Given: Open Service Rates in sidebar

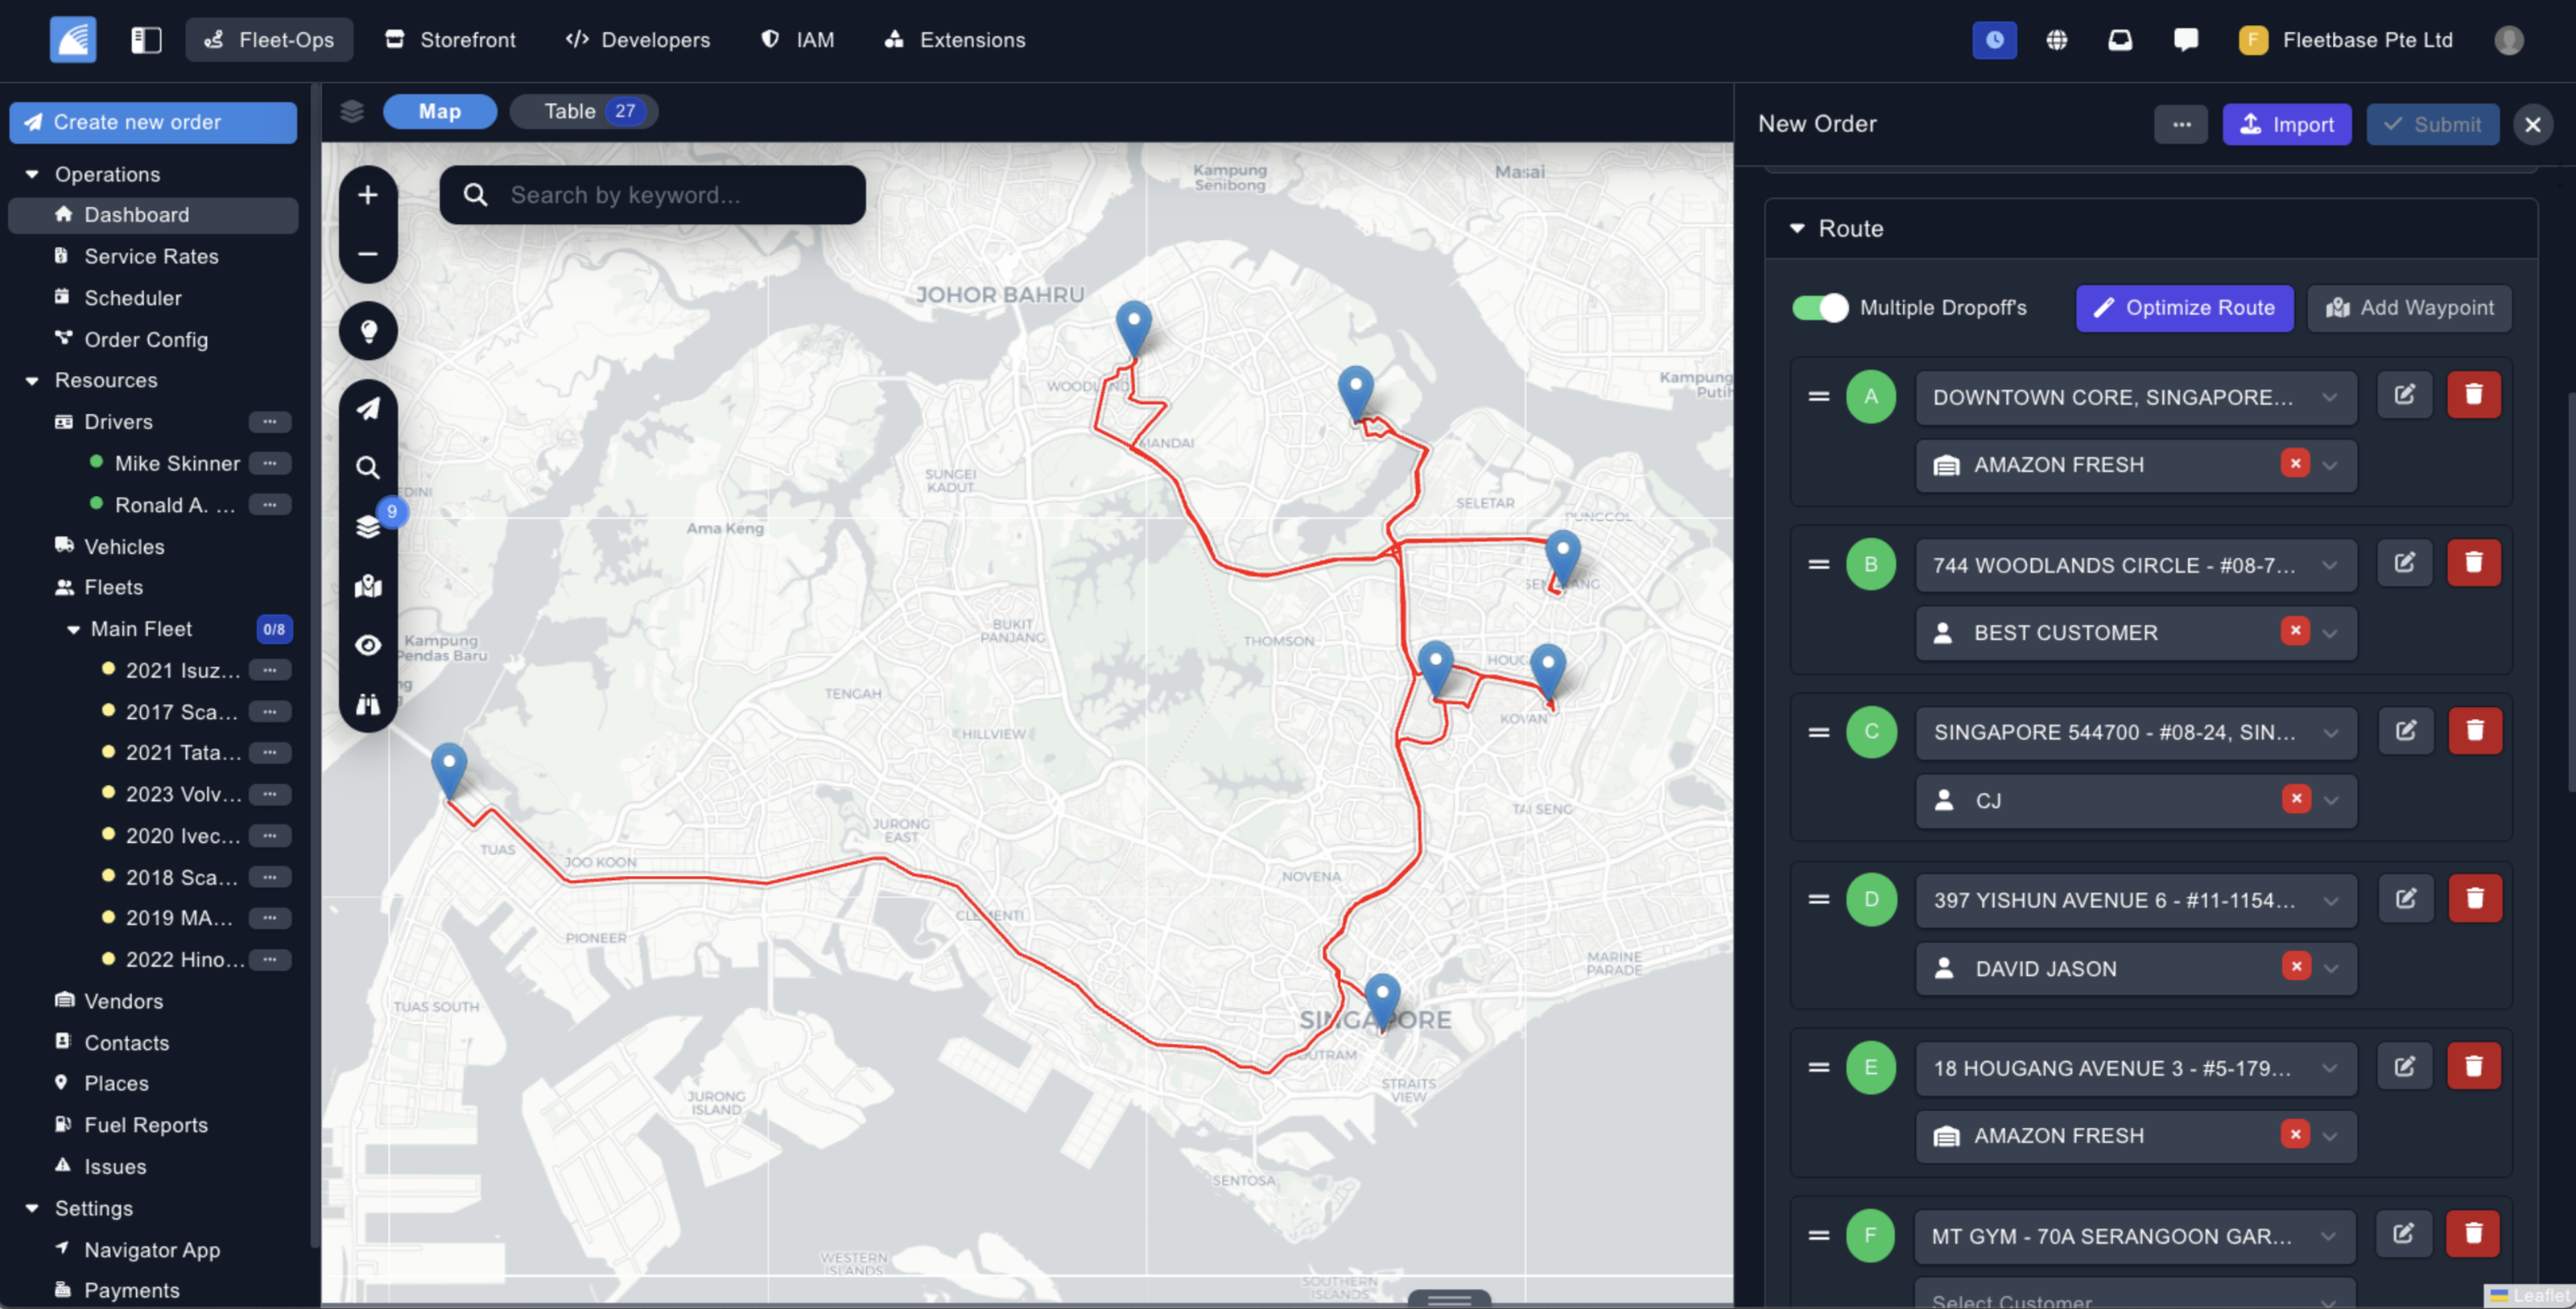Looking at the screenshot, I should (x=151, y=256).
